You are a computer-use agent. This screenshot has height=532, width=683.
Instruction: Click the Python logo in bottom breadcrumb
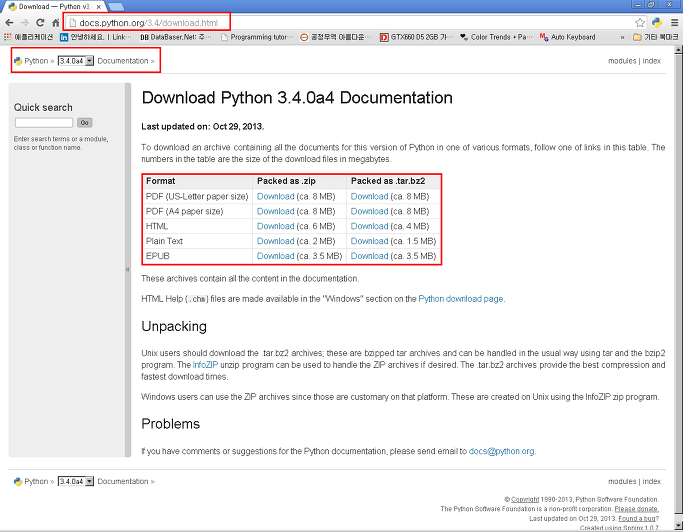[x=18, y=481]
